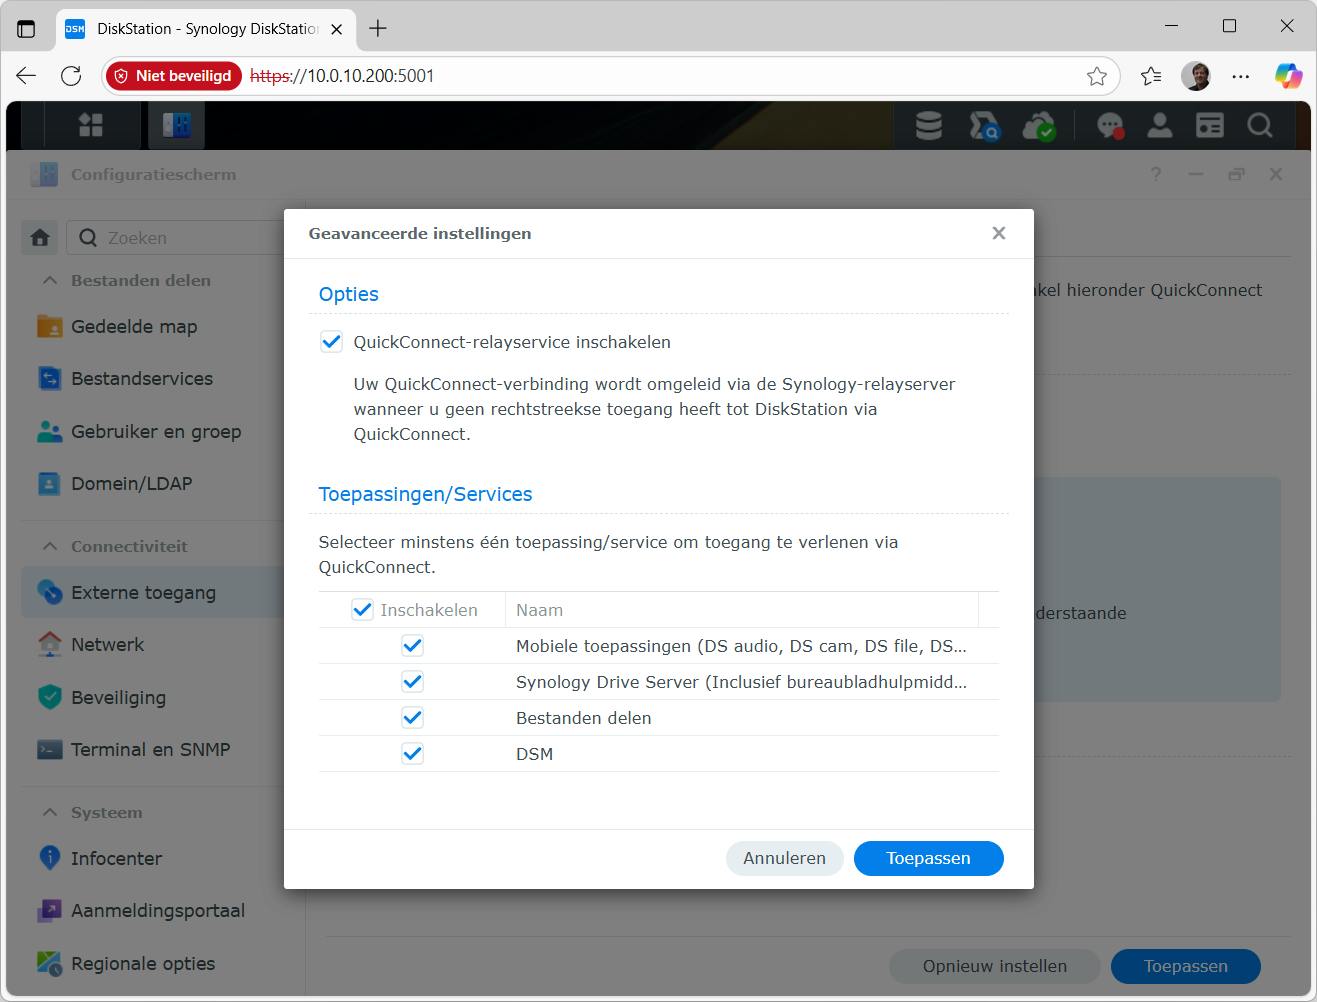
Task: Open the DSM main menu grid icon
Action: pos(91,125)
